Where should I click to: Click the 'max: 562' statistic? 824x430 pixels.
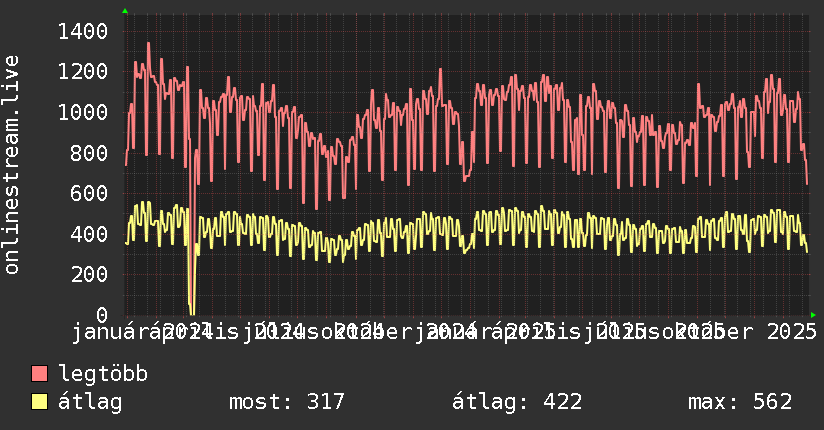pyautogui.click(x=740, y=402)
